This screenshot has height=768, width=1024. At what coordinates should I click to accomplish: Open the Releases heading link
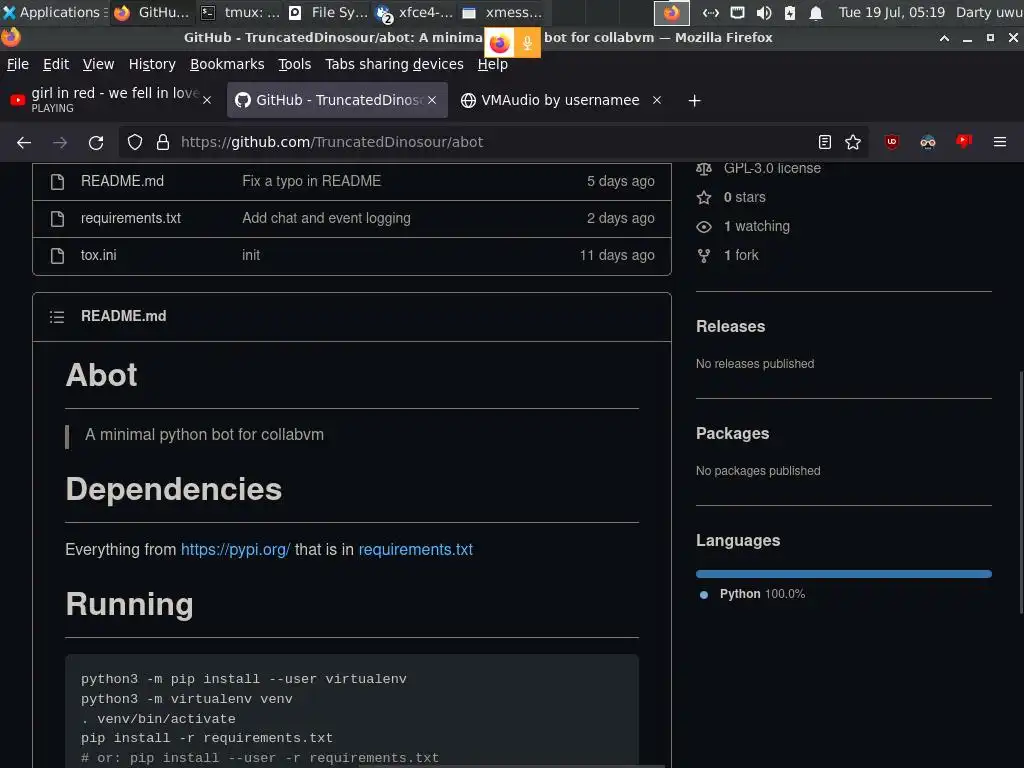tap(730, 327)
